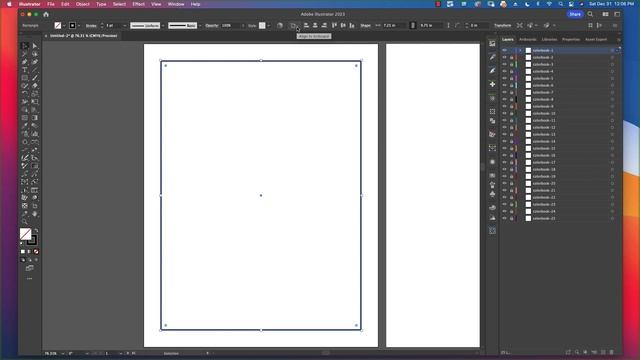This screenshot has height=360, width=640.
Task: Click the Home icon in title bar
Action: (x=46, y=14)
